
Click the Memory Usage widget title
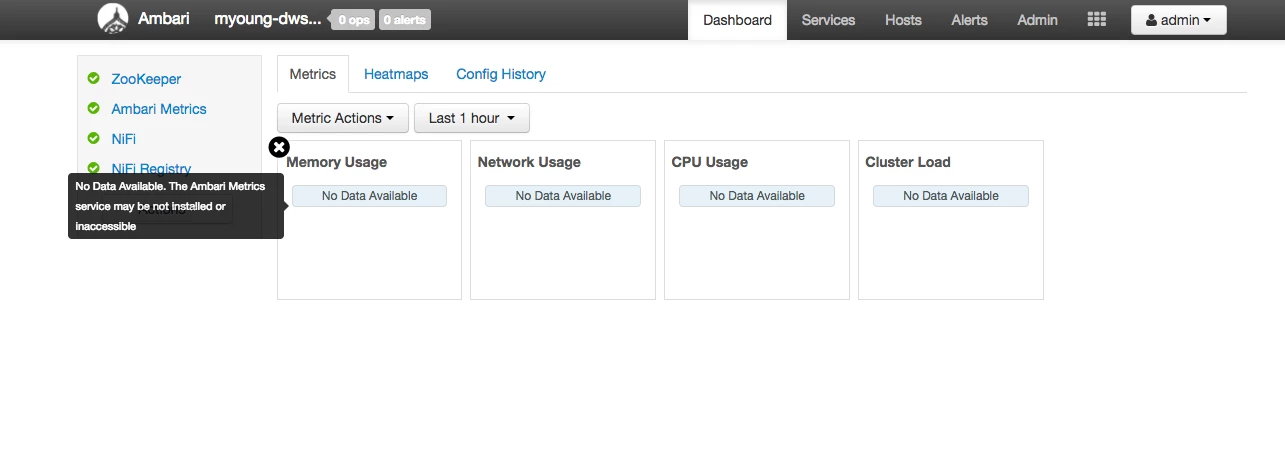[x=336, y=162]
